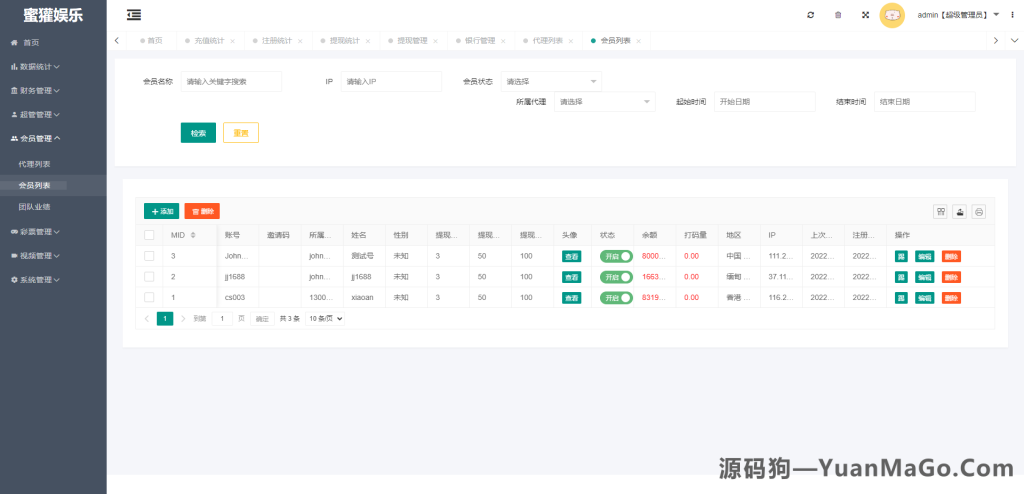Click 编辑 for row MID 3

coord(924,257)
